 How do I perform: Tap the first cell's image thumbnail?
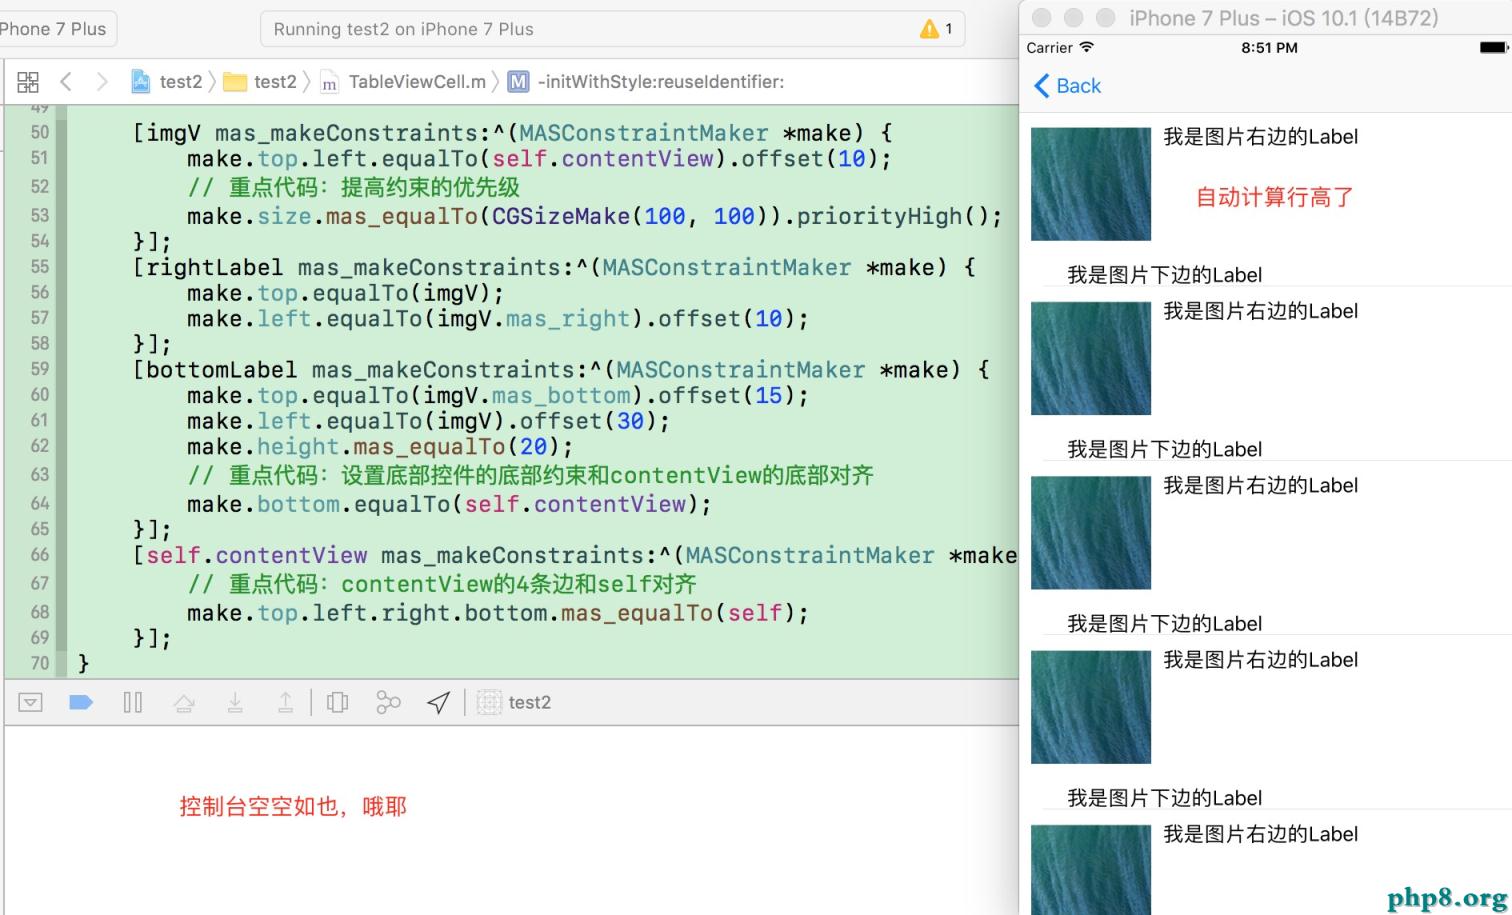pyautogui.click(x=1091, y=184)
